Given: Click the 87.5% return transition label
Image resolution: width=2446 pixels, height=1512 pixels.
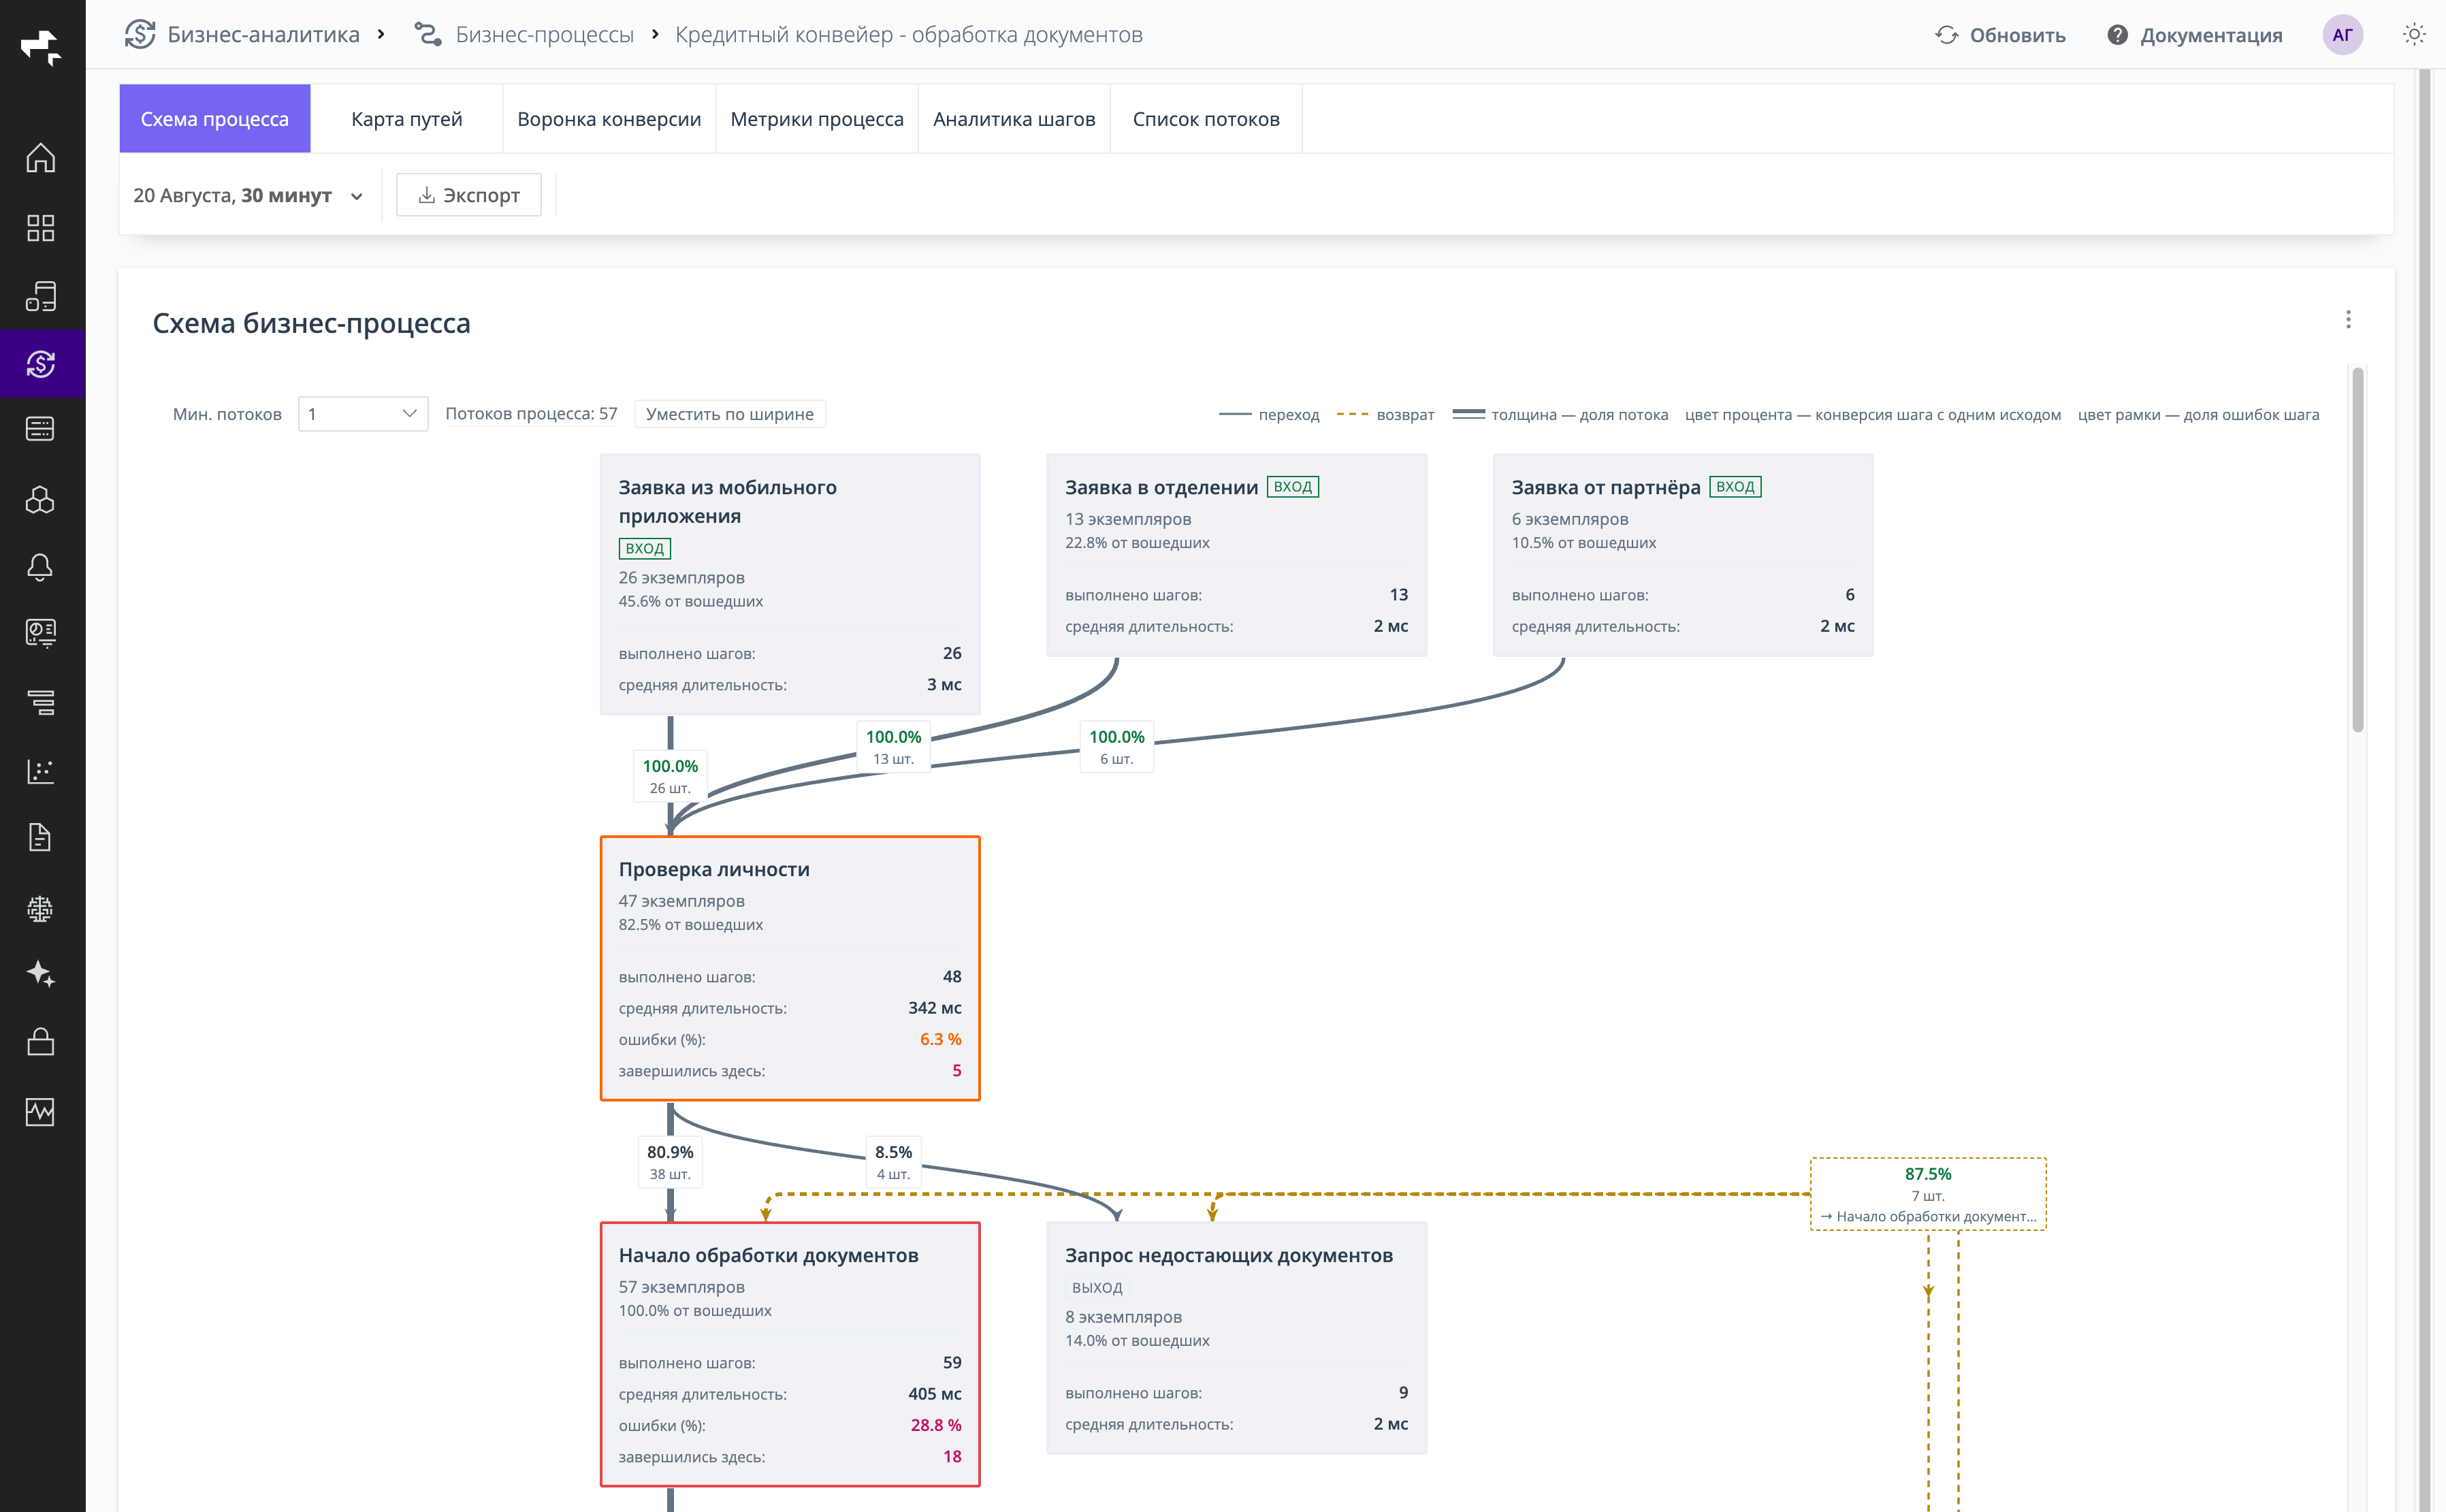Looking at the screenshot, I should click(1928, 1194).
